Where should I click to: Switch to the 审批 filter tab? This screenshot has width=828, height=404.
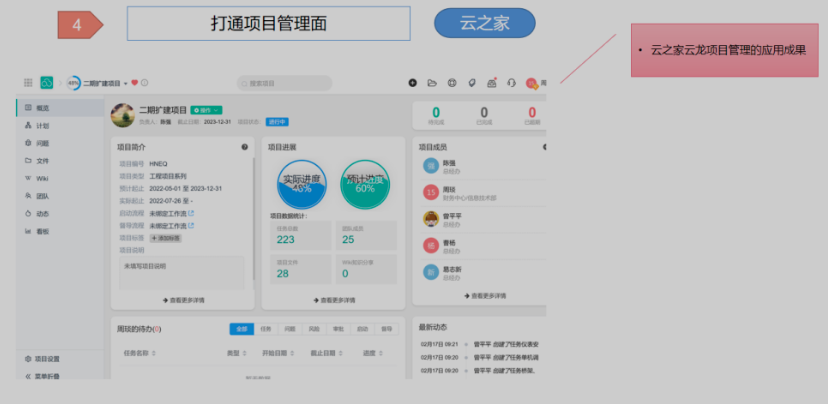click(x=338, y=329)
